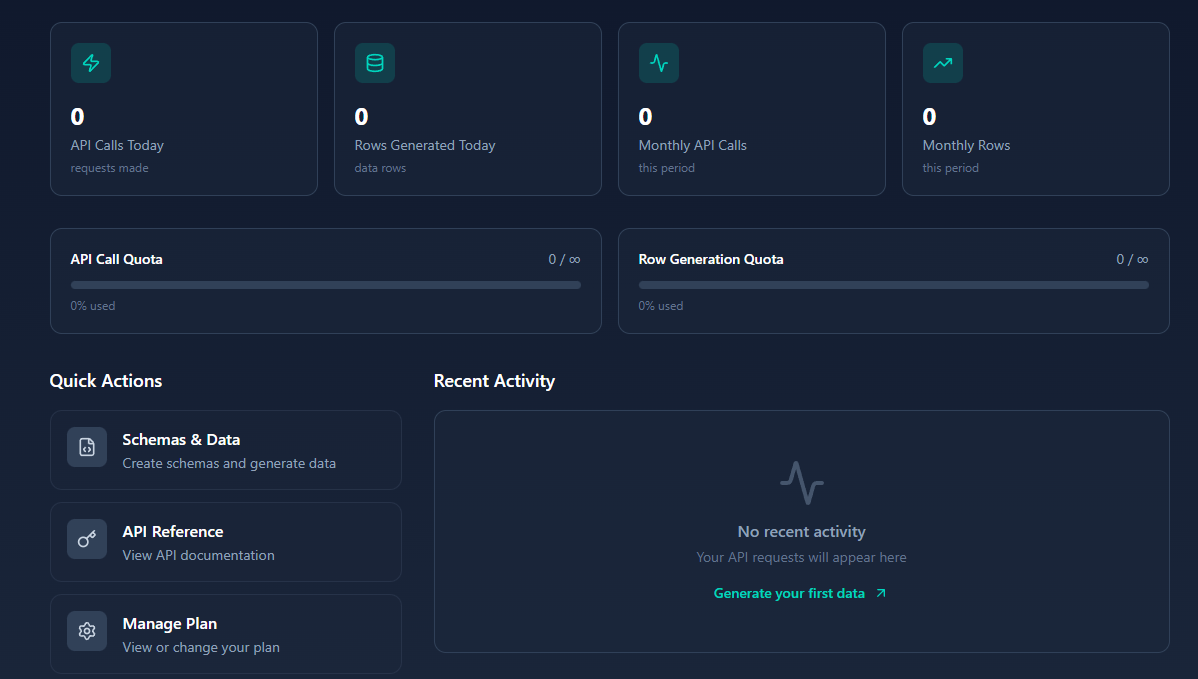Click the activity waveform icon in Recent Activity panel

pyautogui.click(x=801, y=481)
